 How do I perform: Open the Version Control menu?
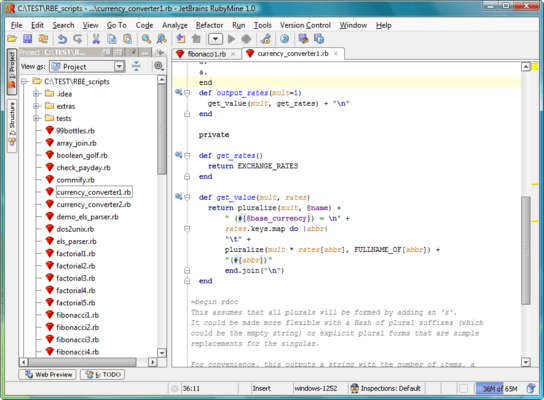(x=305, y=25)
